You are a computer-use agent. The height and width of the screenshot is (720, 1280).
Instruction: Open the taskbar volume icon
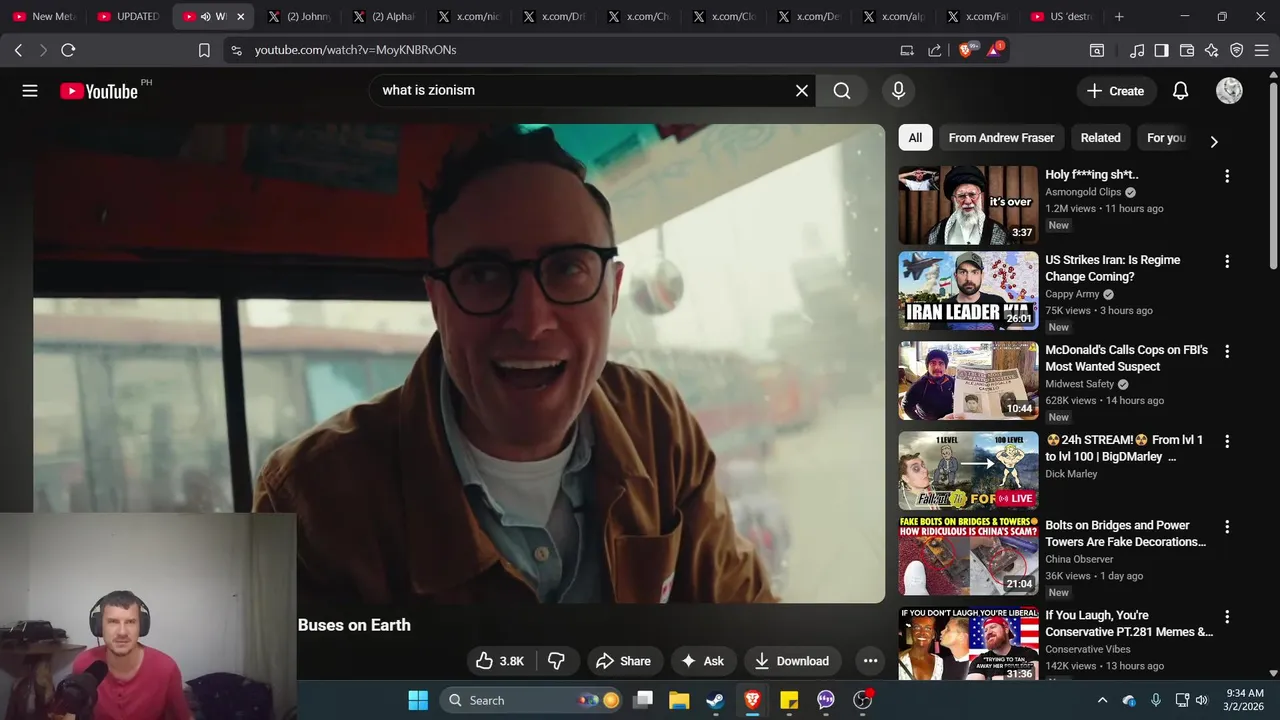coord(1202,700)
